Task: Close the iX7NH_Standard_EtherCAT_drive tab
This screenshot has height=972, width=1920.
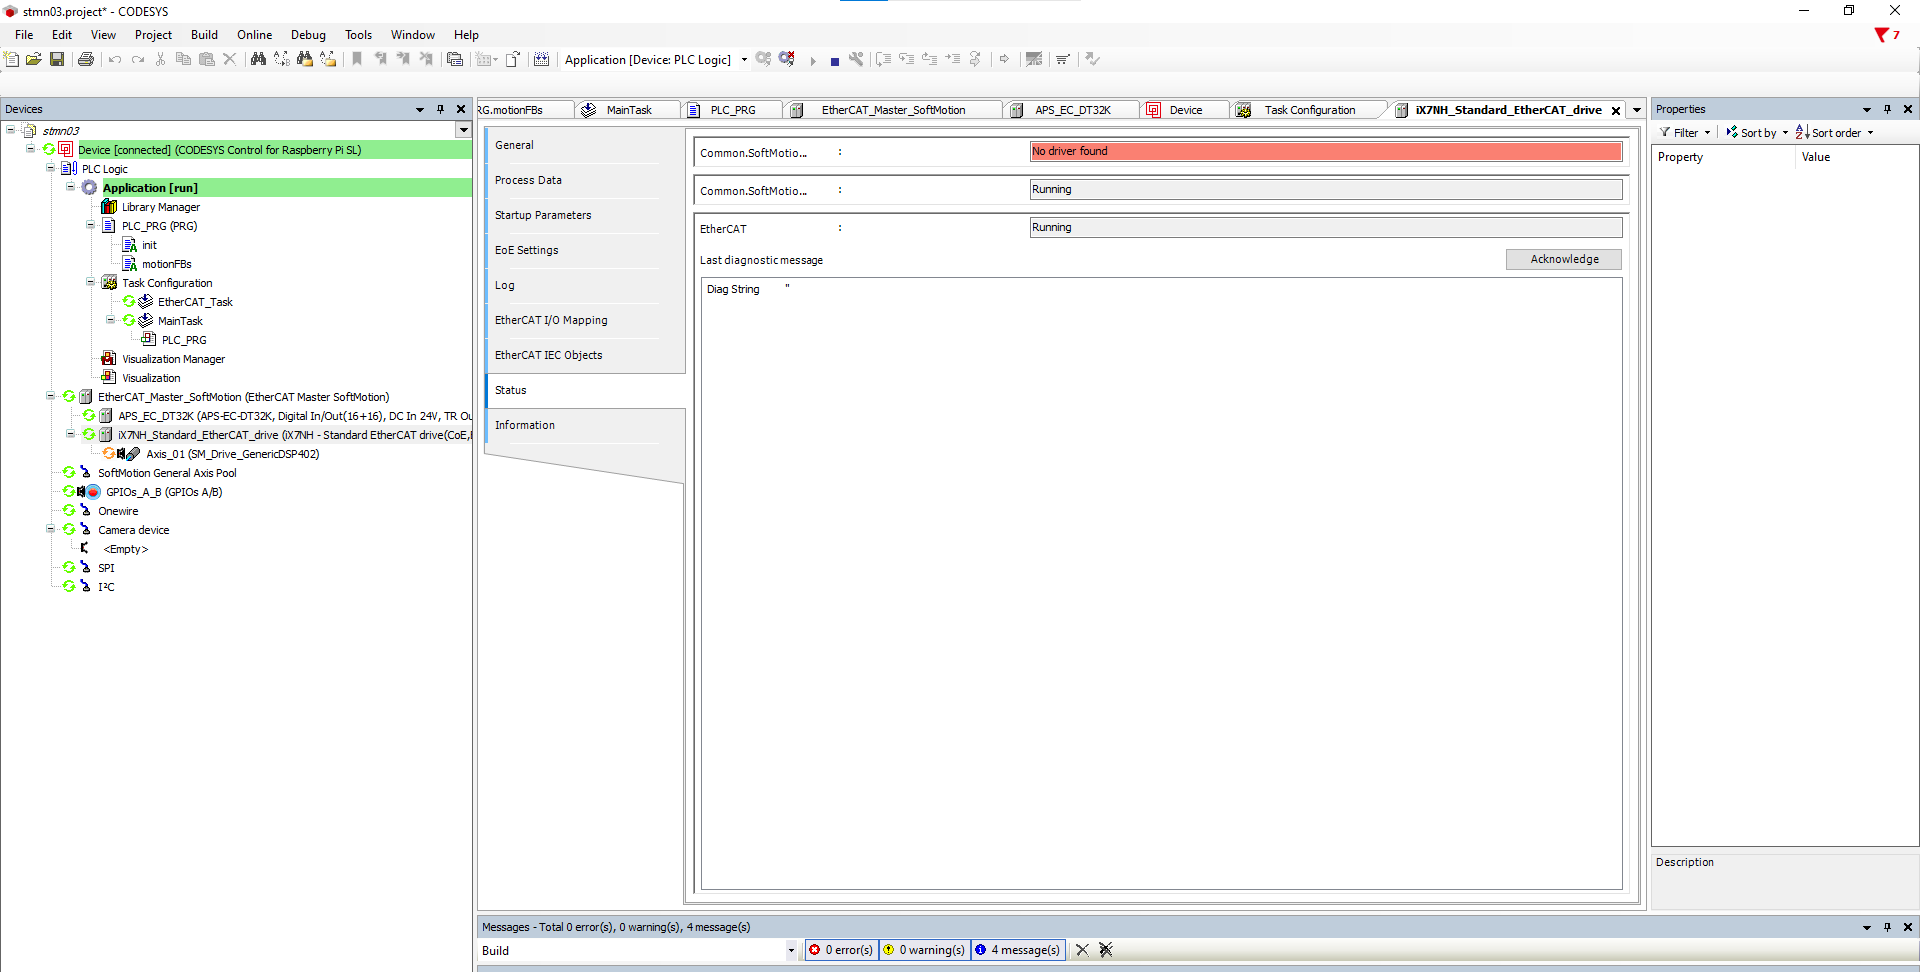Action: [1616, 111]
